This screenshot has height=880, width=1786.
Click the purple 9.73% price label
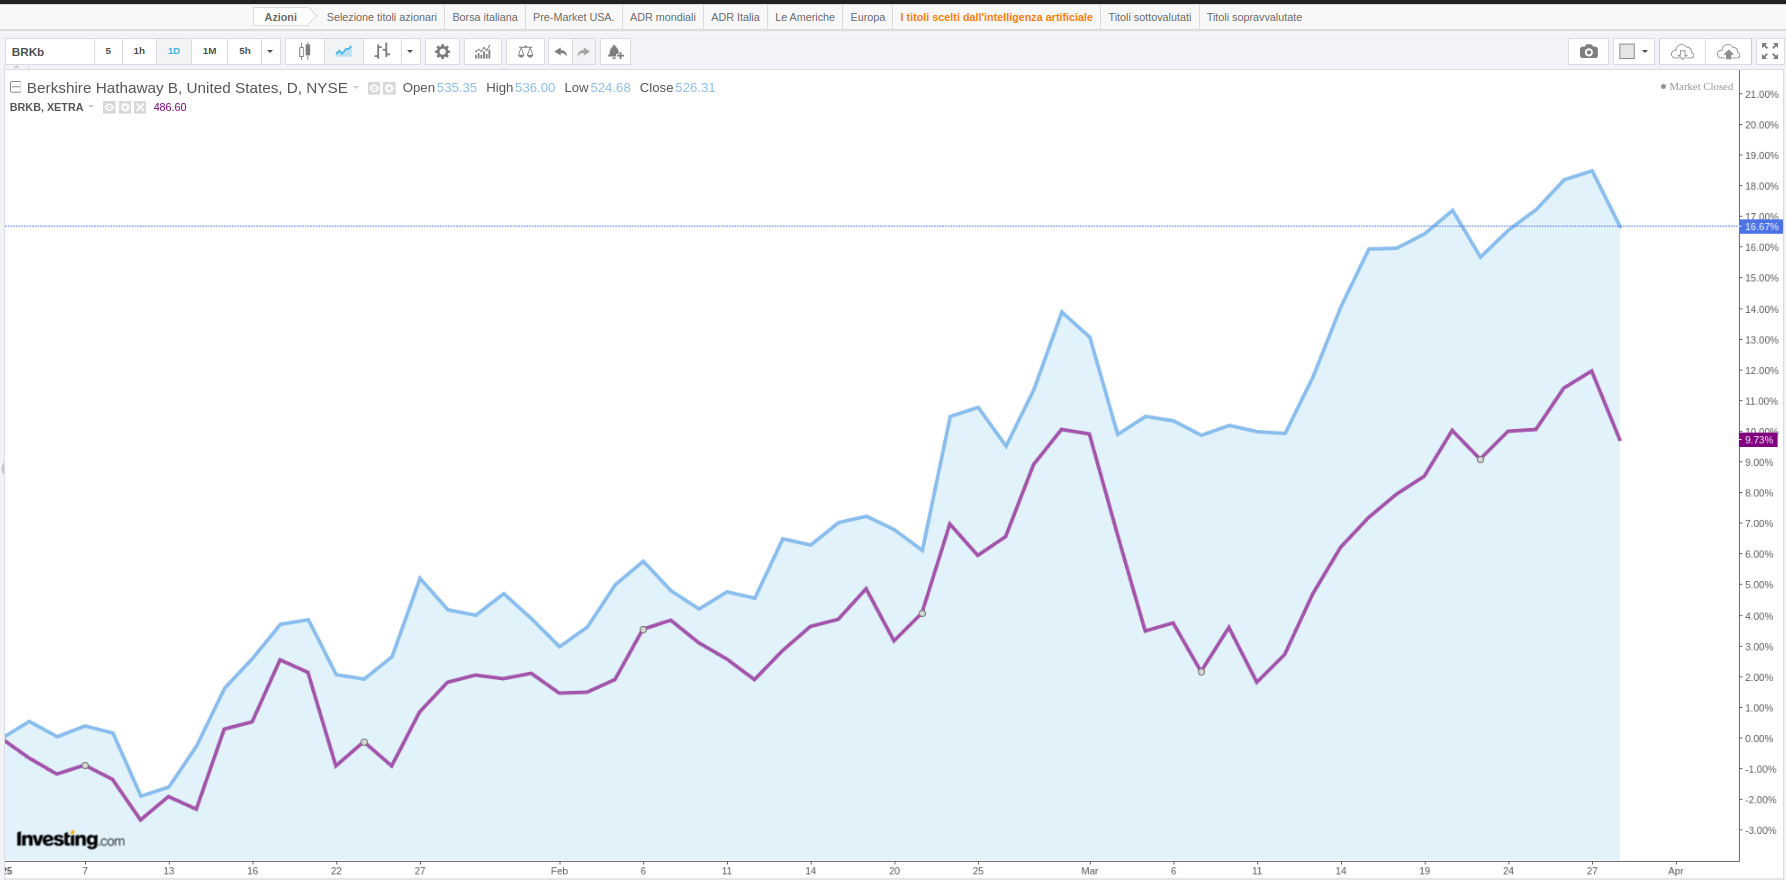pyautogui.click(x=1759, y=440)
